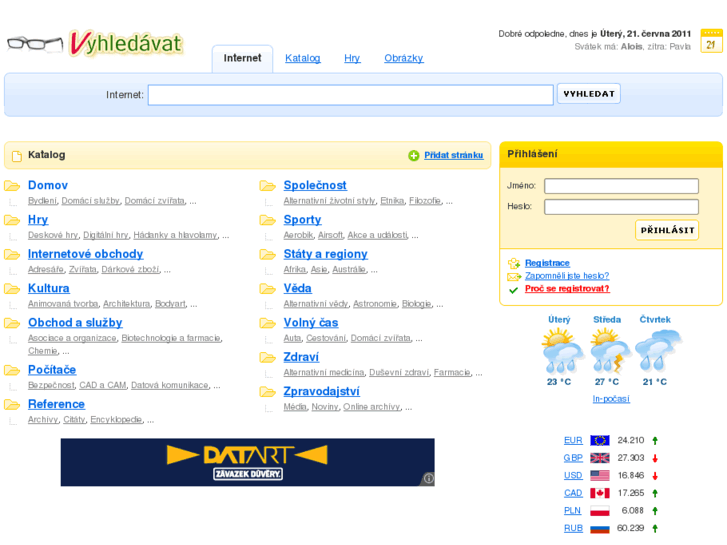
Task: Open the Hry catalog category heading
Action: click(38, 220)
